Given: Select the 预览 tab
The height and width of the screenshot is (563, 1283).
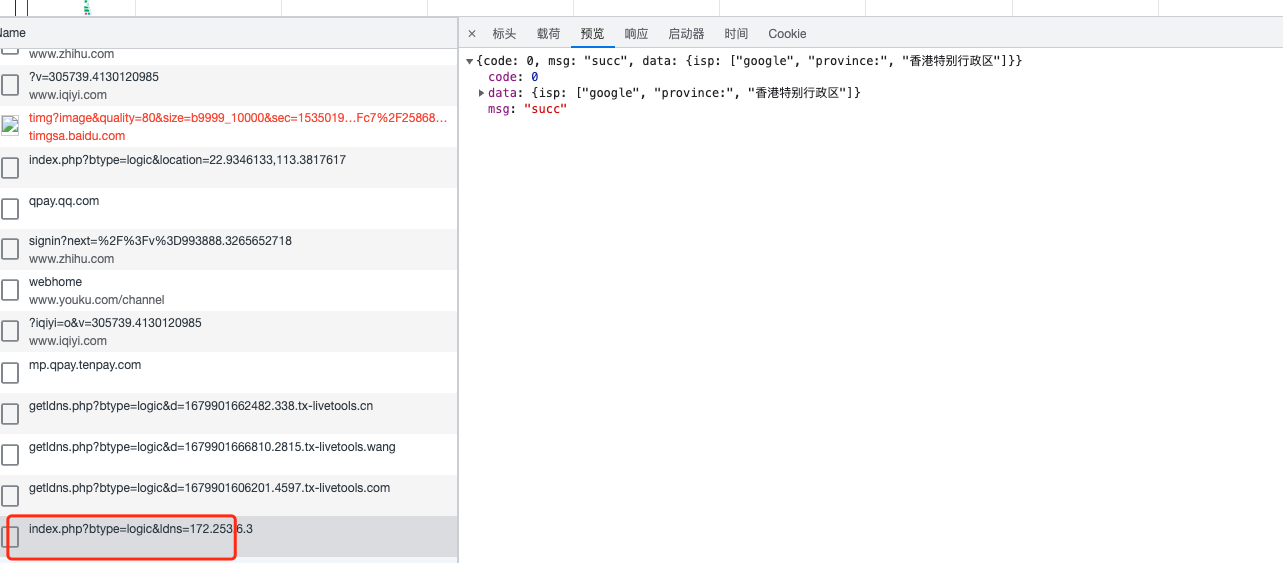Looking at the screenshot, I should click(592, 34).
